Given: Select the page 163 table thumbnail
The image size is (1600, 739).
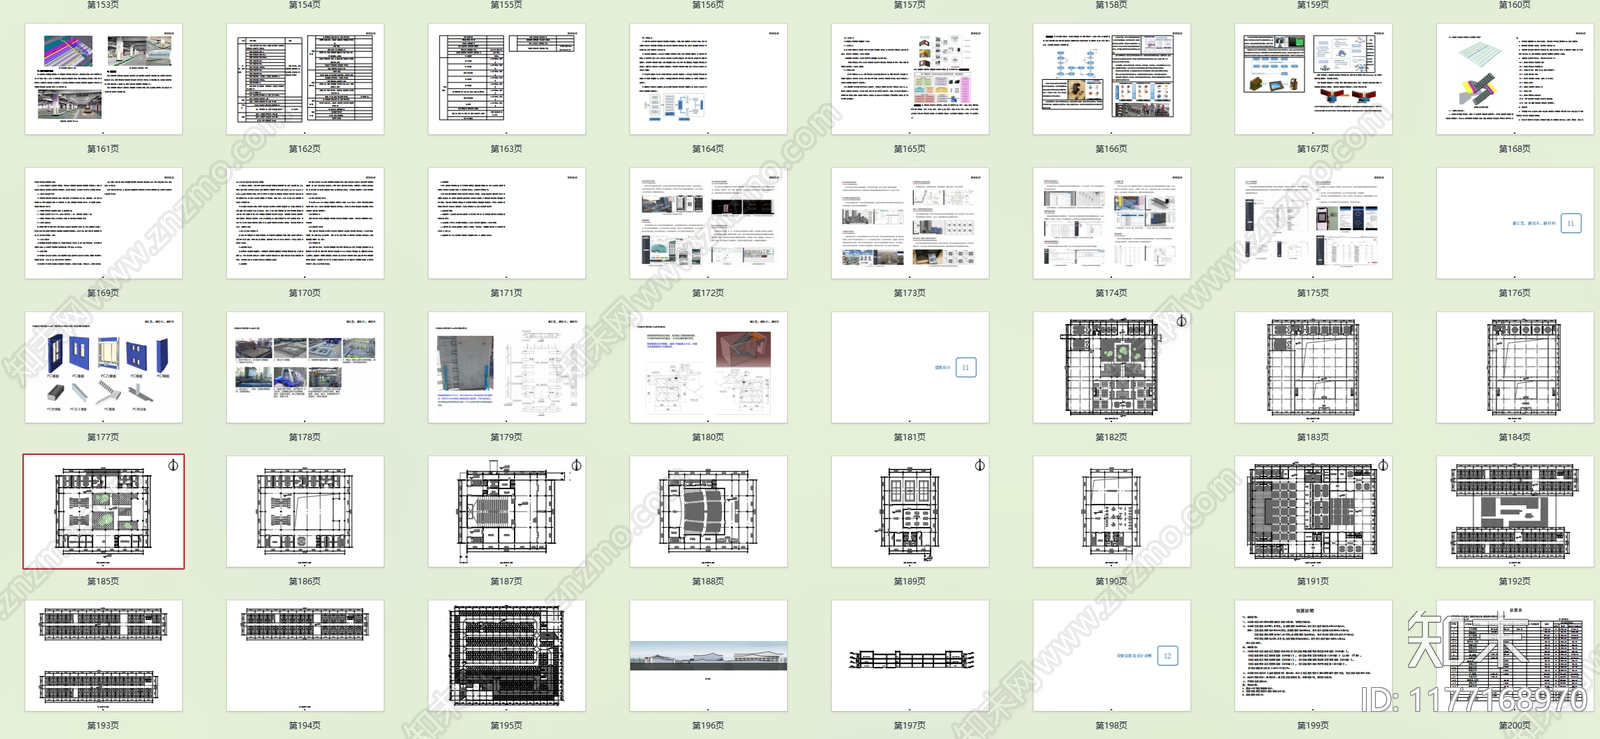Looking at the screenshot, I should point(507,79).
